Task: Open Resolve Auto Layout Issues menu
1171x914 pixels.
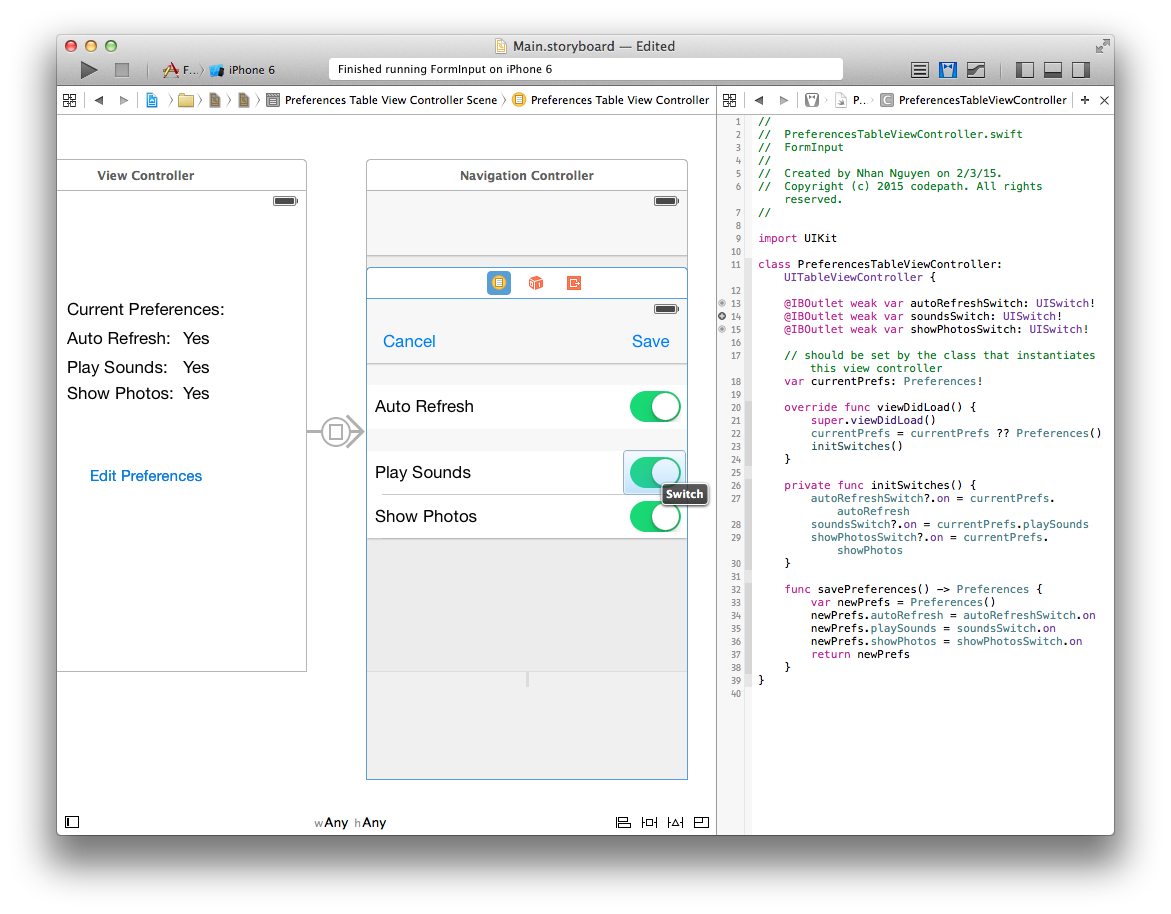Action: [x=675, y=823]
